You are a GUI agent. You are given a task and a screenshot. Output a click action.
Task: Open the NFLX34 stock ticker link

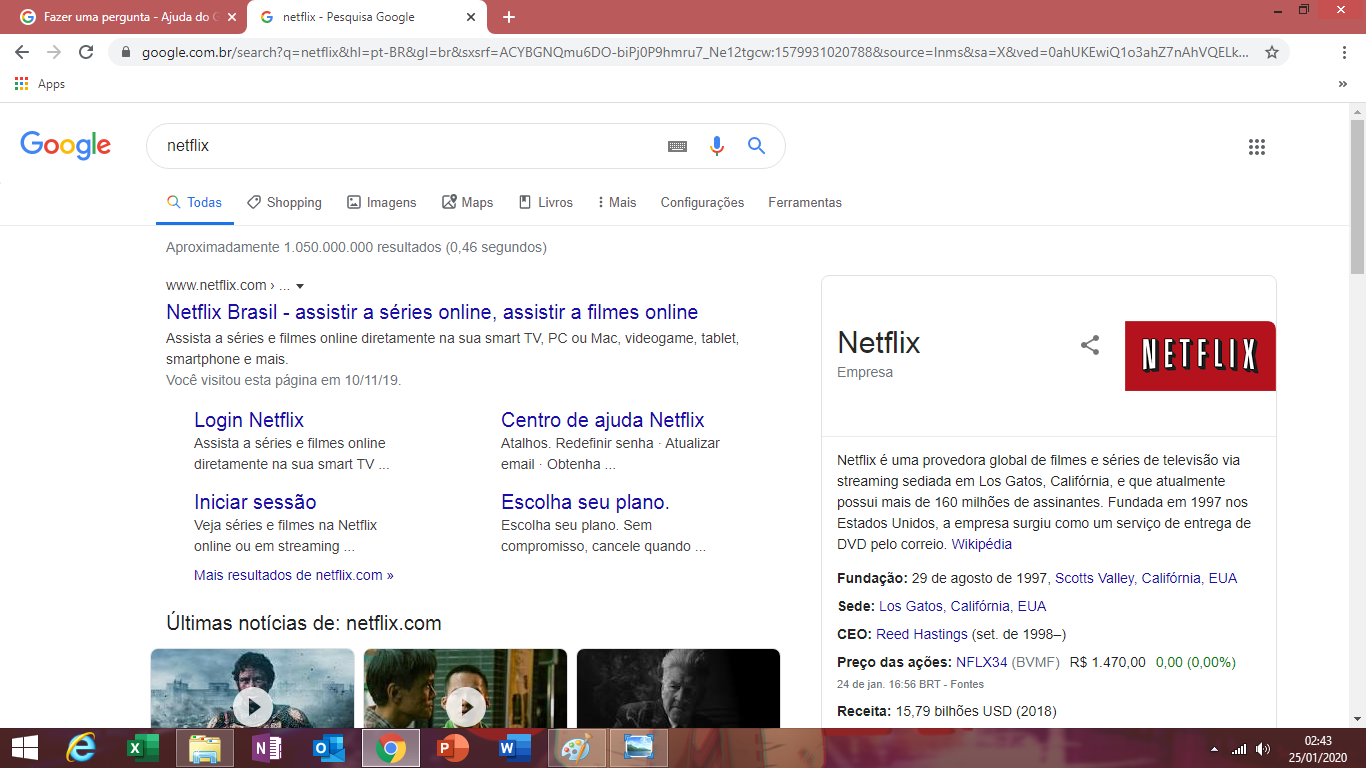tap(981, 662)
